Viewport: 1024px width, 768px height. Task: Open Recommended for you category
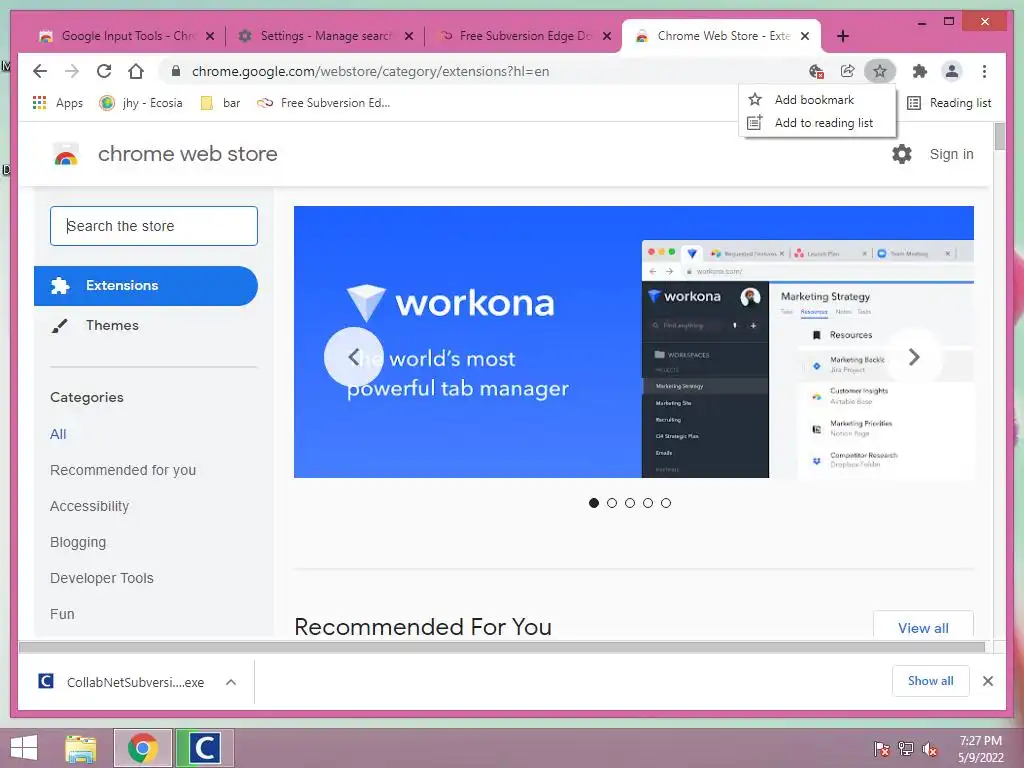click(123, 470)
